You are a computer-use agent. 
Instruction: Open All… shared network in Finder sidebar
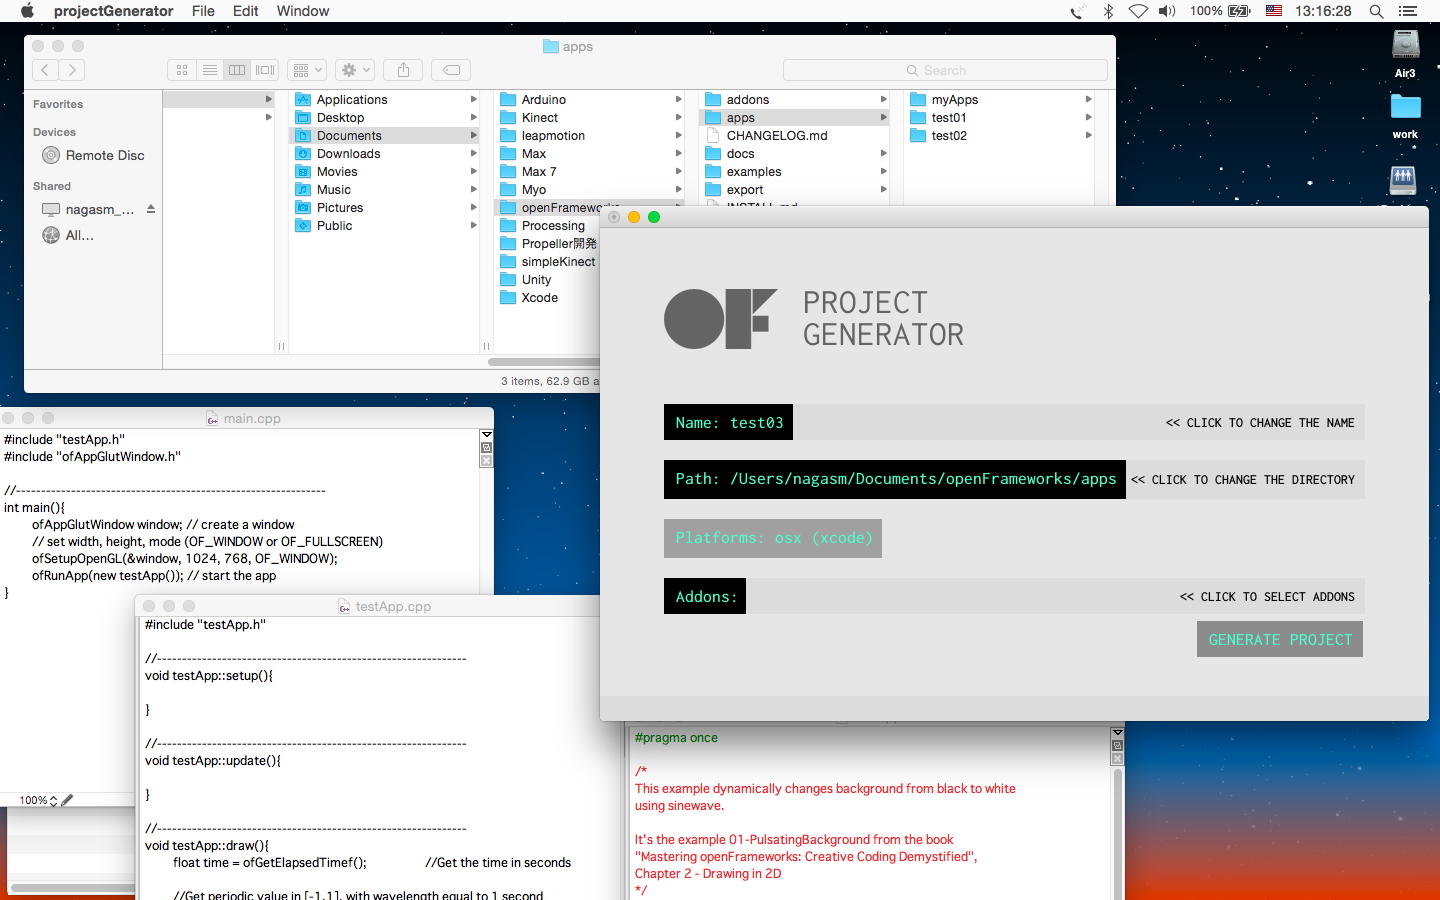(x=68, y=235)
